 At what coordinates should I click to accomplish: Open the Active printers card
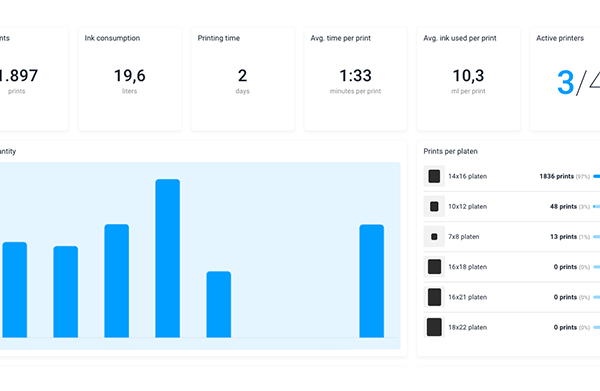pos(565,79)
